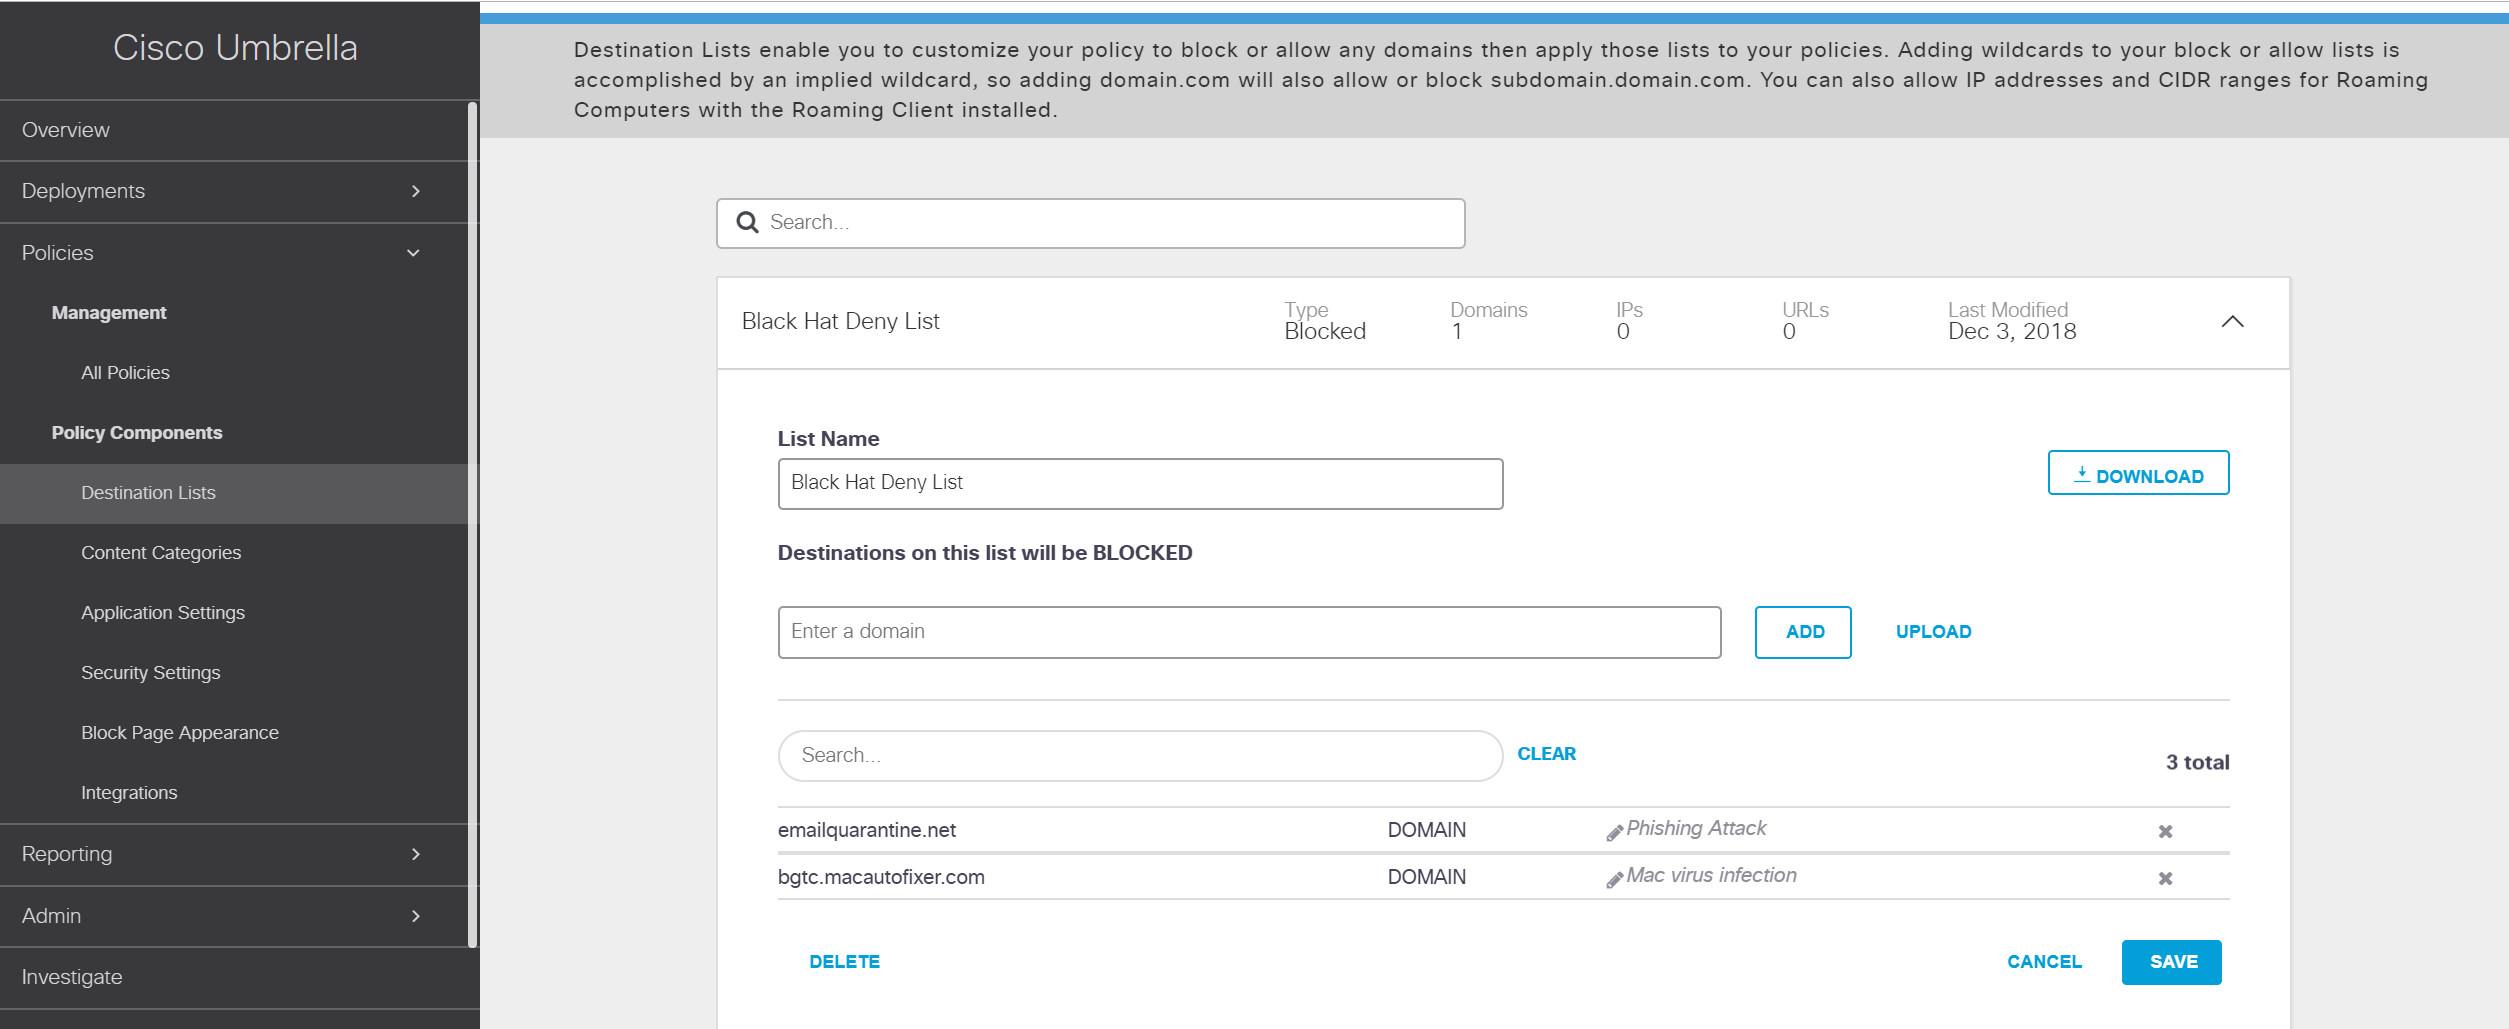Screen dimensions: 2509x1029
Task: Click the sidebar vertical scrollbar
Action: (472, 524)
